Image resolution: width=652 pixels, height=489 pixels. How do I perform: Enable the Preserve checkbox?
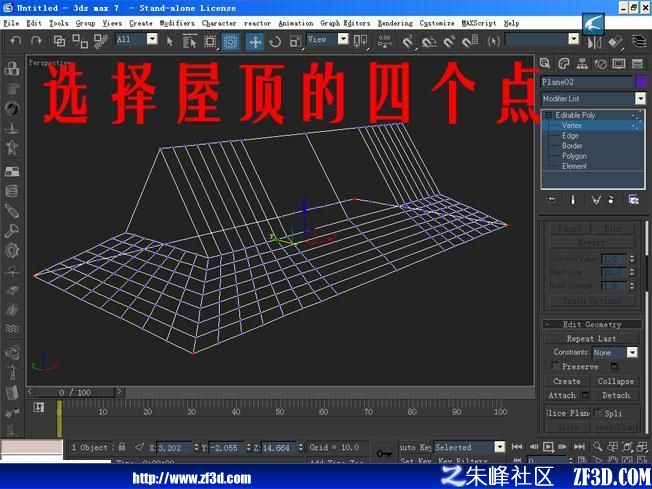click(555, 366)
